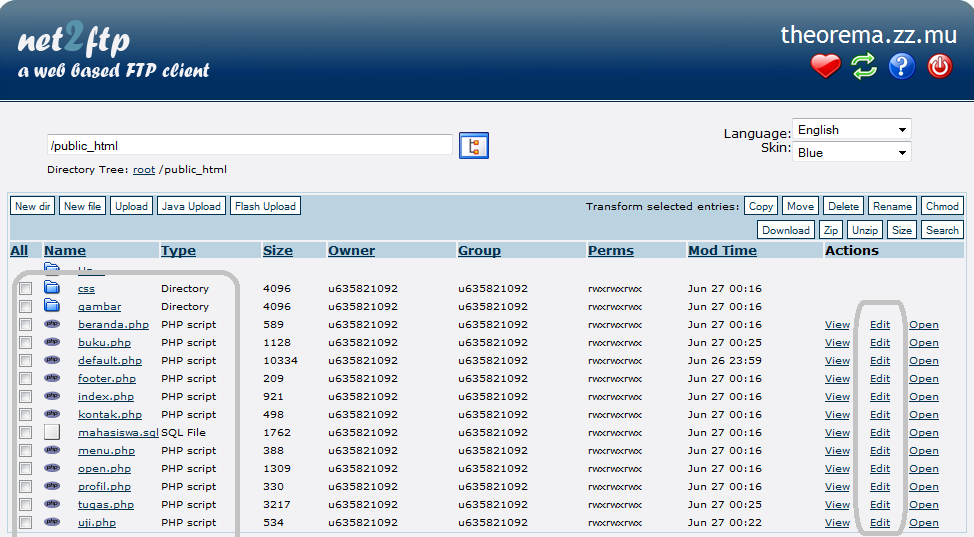Click the Chmod button
The height and width of the screenshot is (537, 974).
[942, 206]
